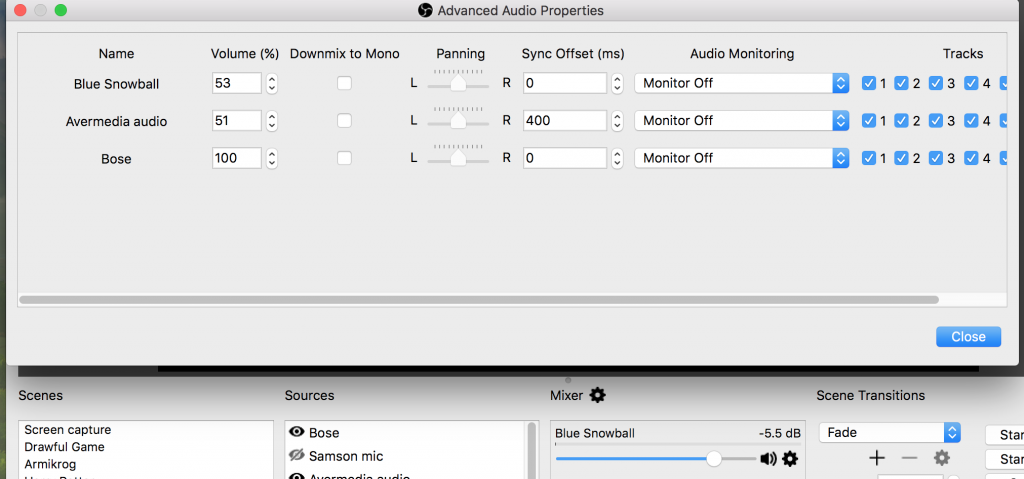Uncheck track 4 for Bose

pyautogui.click(x=971, y=158)
